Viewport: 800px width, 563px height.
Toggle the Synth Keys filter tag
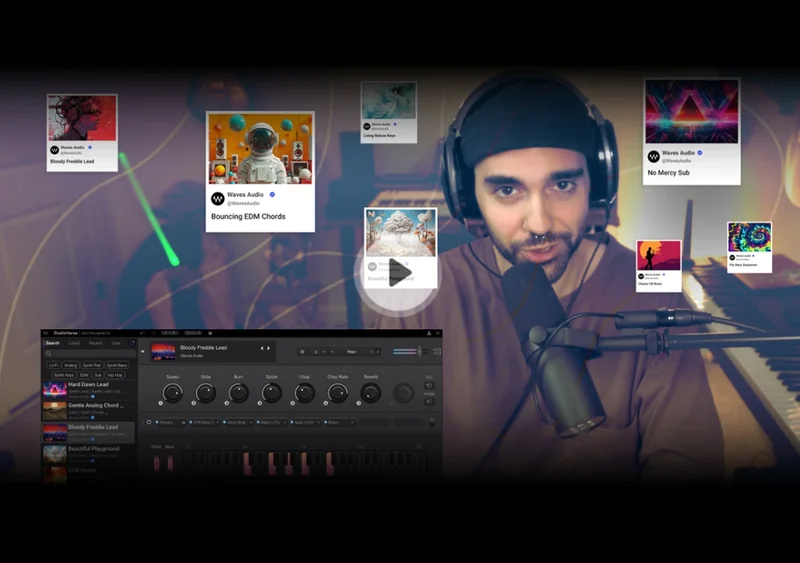(x=64, y=375)
